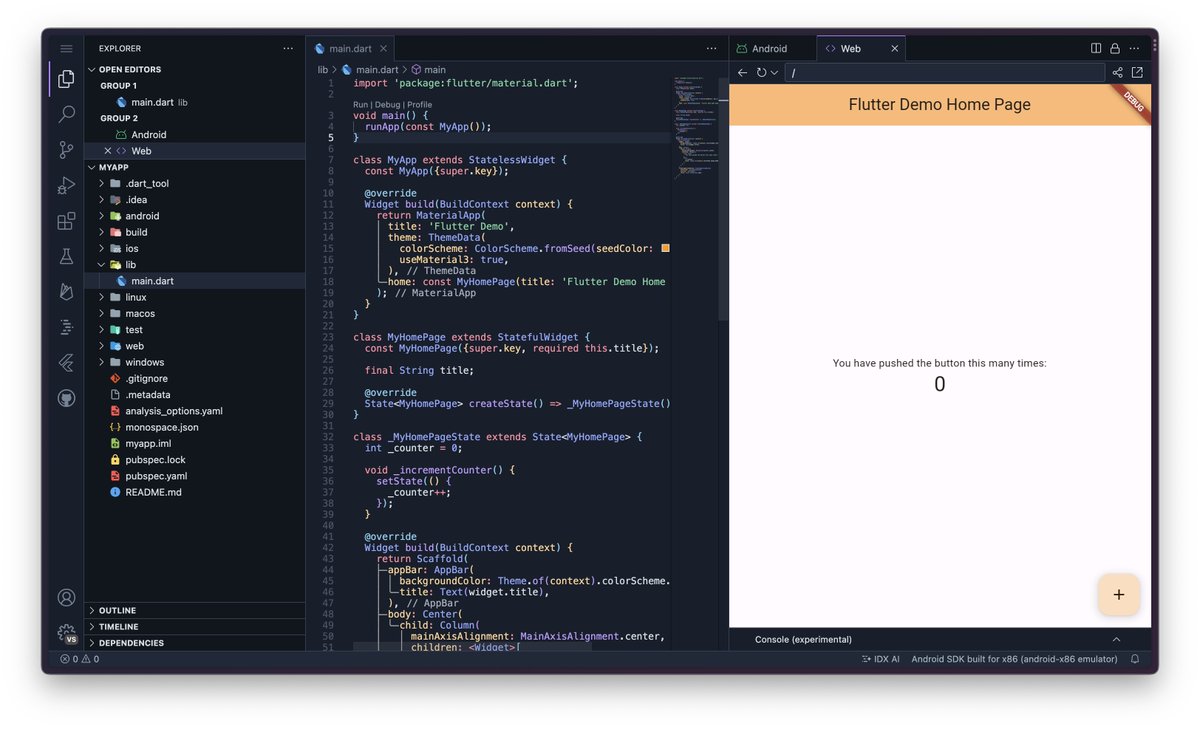This screenshot has width=1200, height=729.
Task: Open the dropdown arrow next to reload
Action: 774,72
